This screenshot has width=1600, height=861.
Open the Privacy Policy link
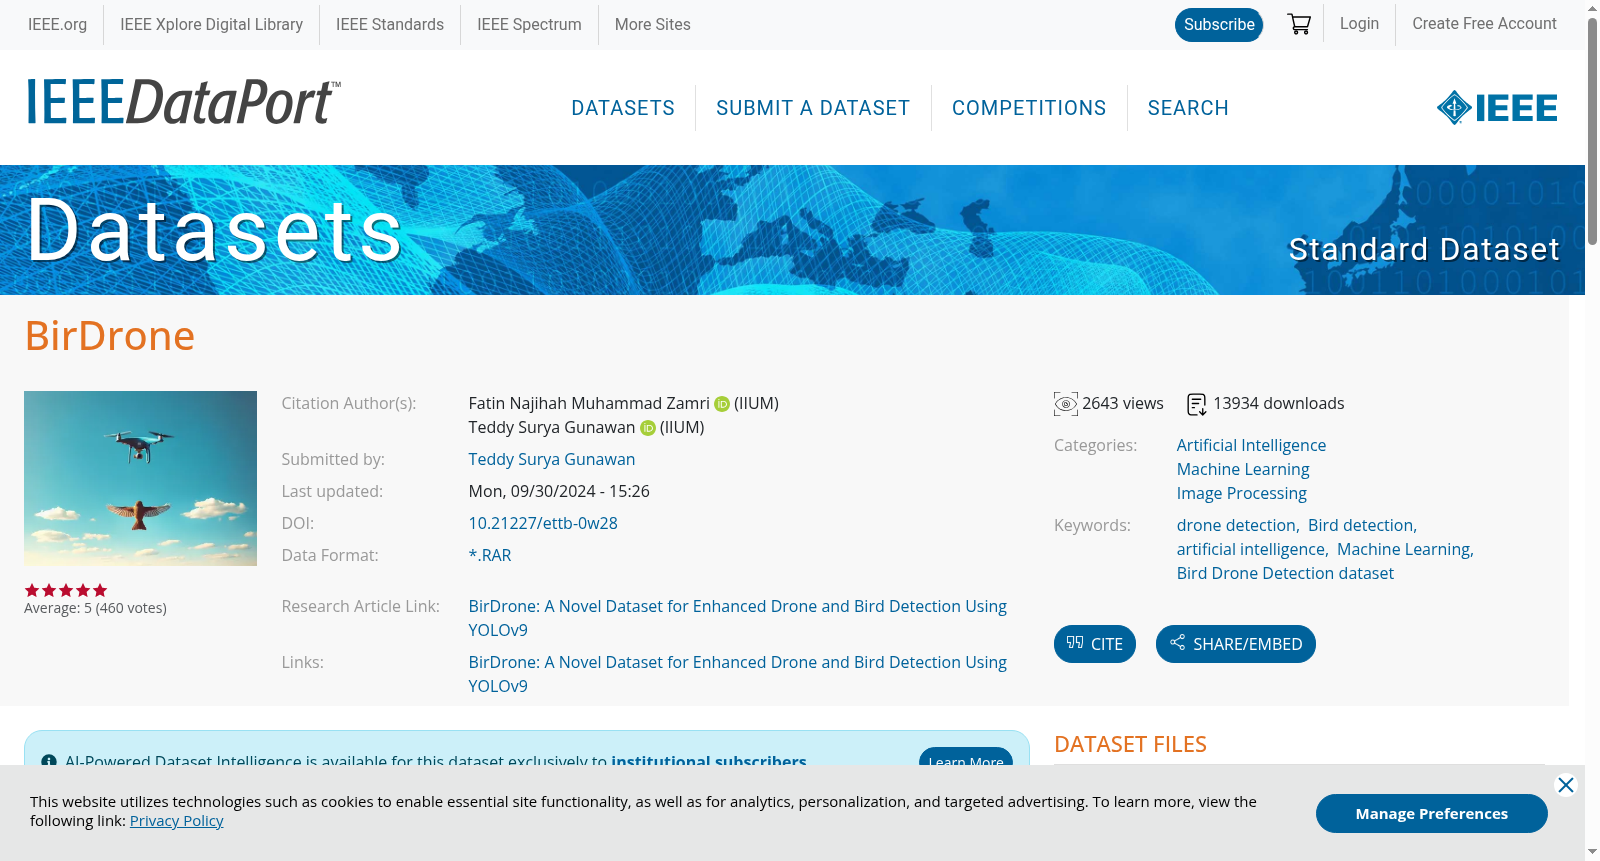pyautogui.click(x=176, y=821)
